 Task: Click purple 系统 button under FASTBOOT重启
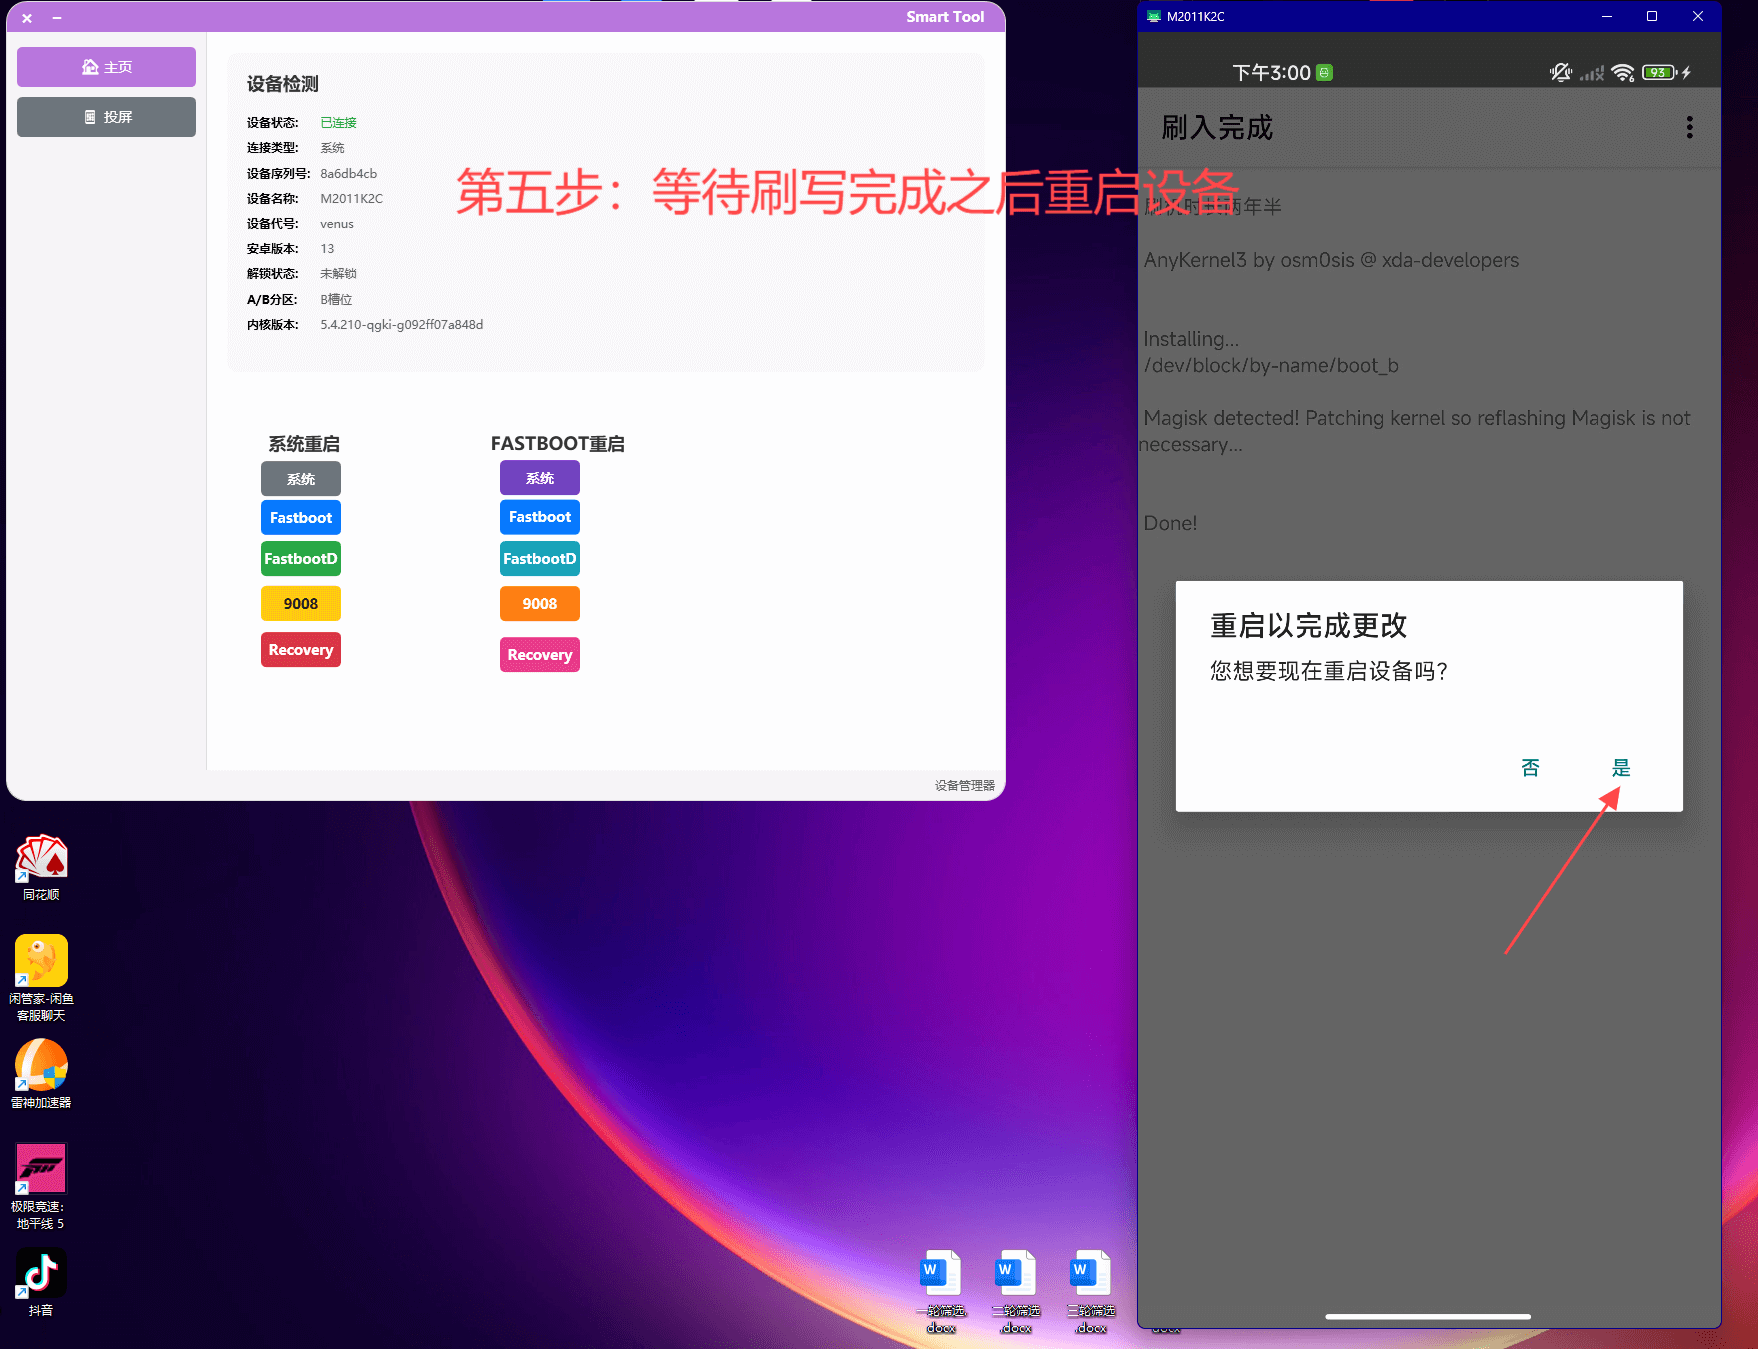(x=540, y=478)
